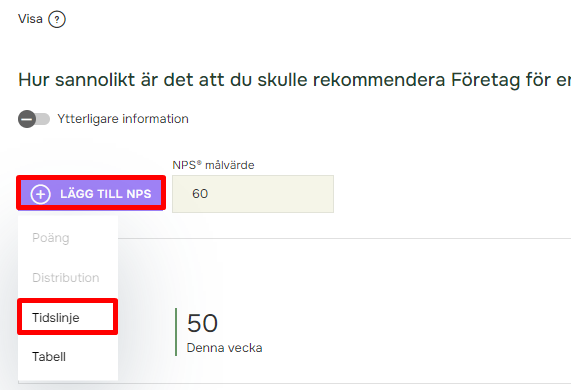Click the minus knob on the information switch
571x390 pixels.
[x=27, y=119]
